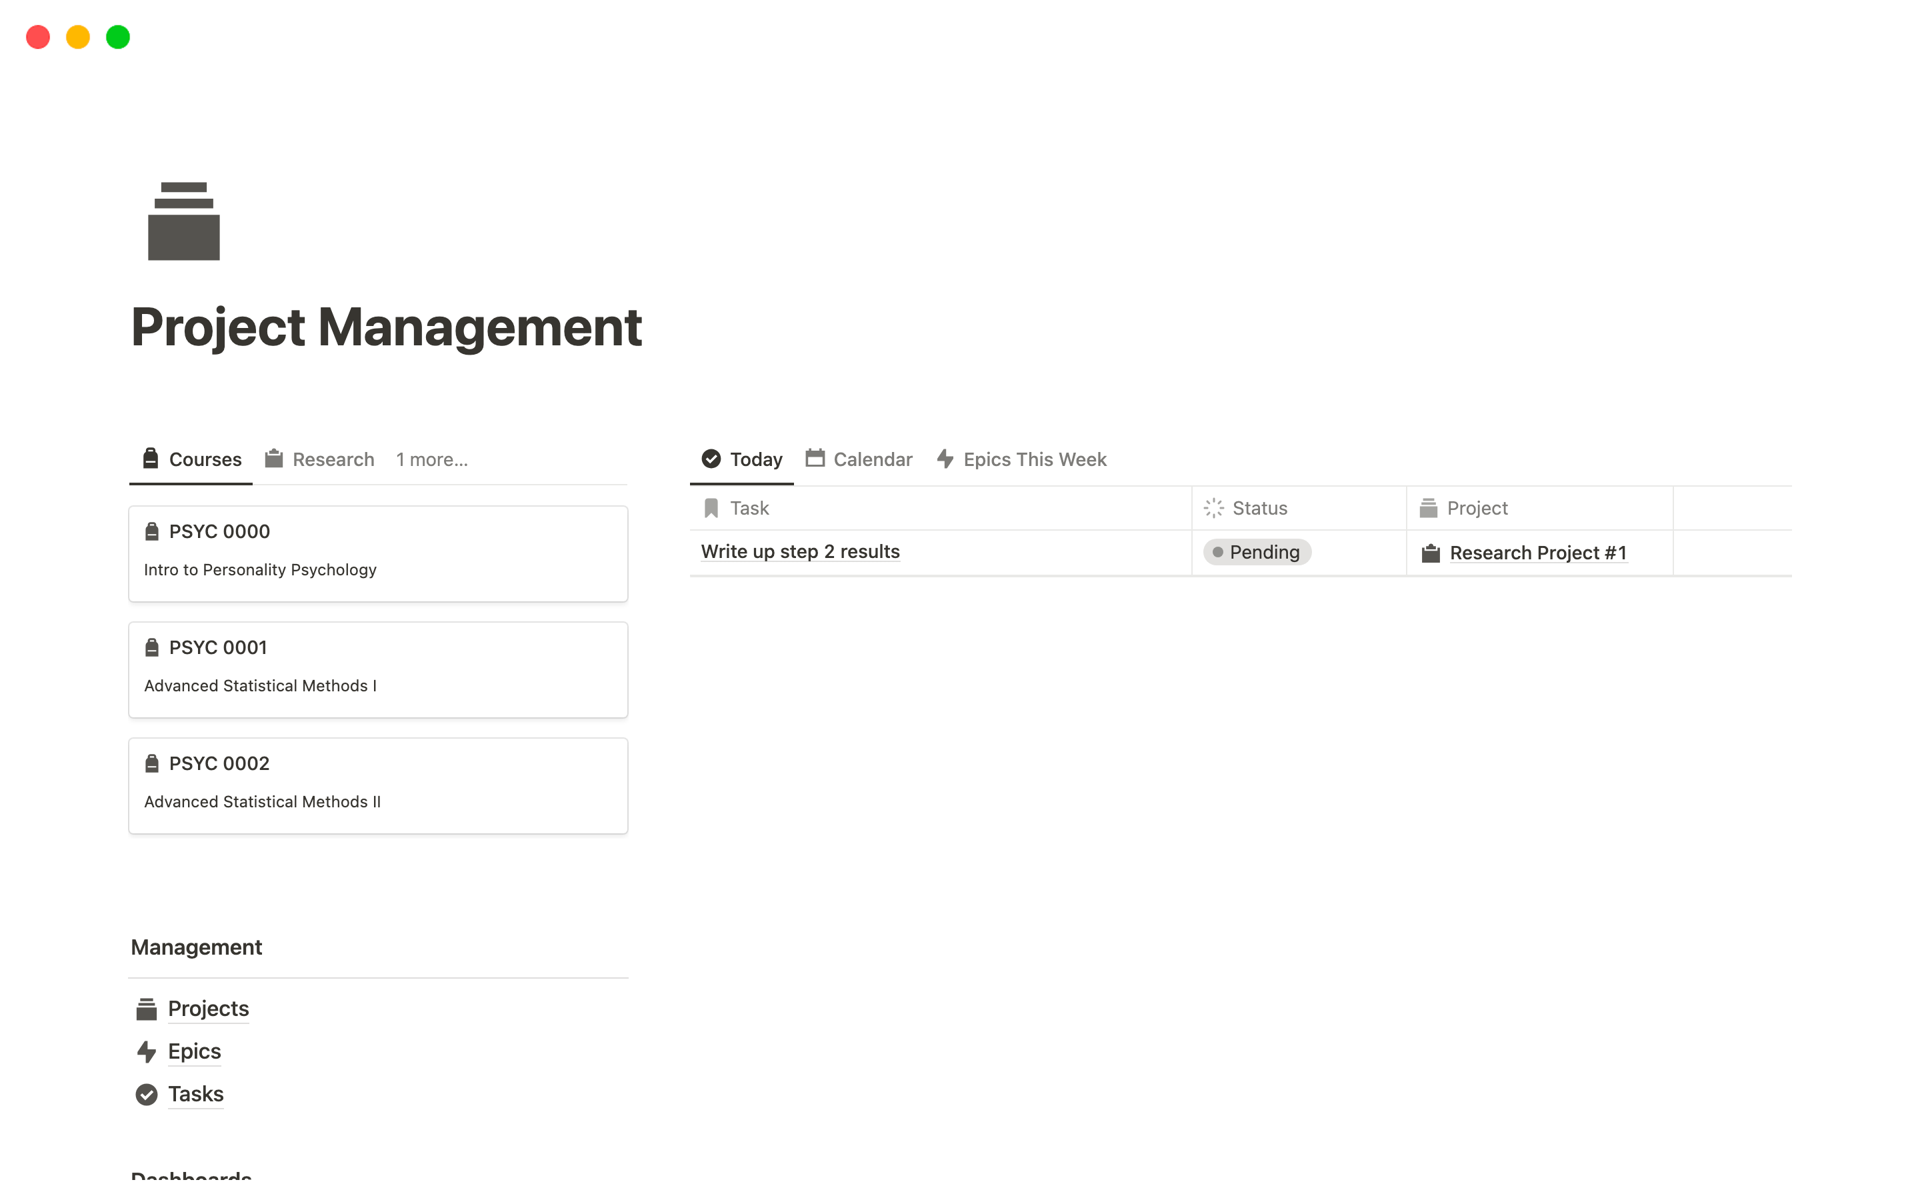Switch to the Calendar tab
This screenshot has height=1200, width=1920.
859,460
